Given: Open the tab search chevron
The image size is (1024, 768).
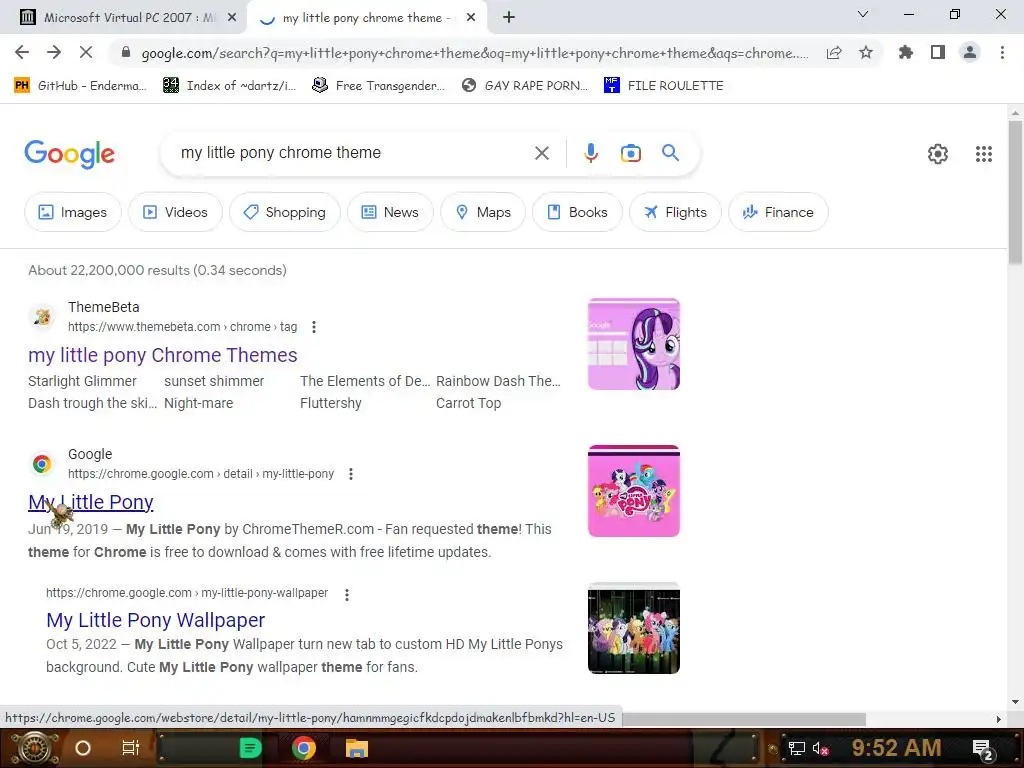Looking at the screenshot, I should (863, 14).
